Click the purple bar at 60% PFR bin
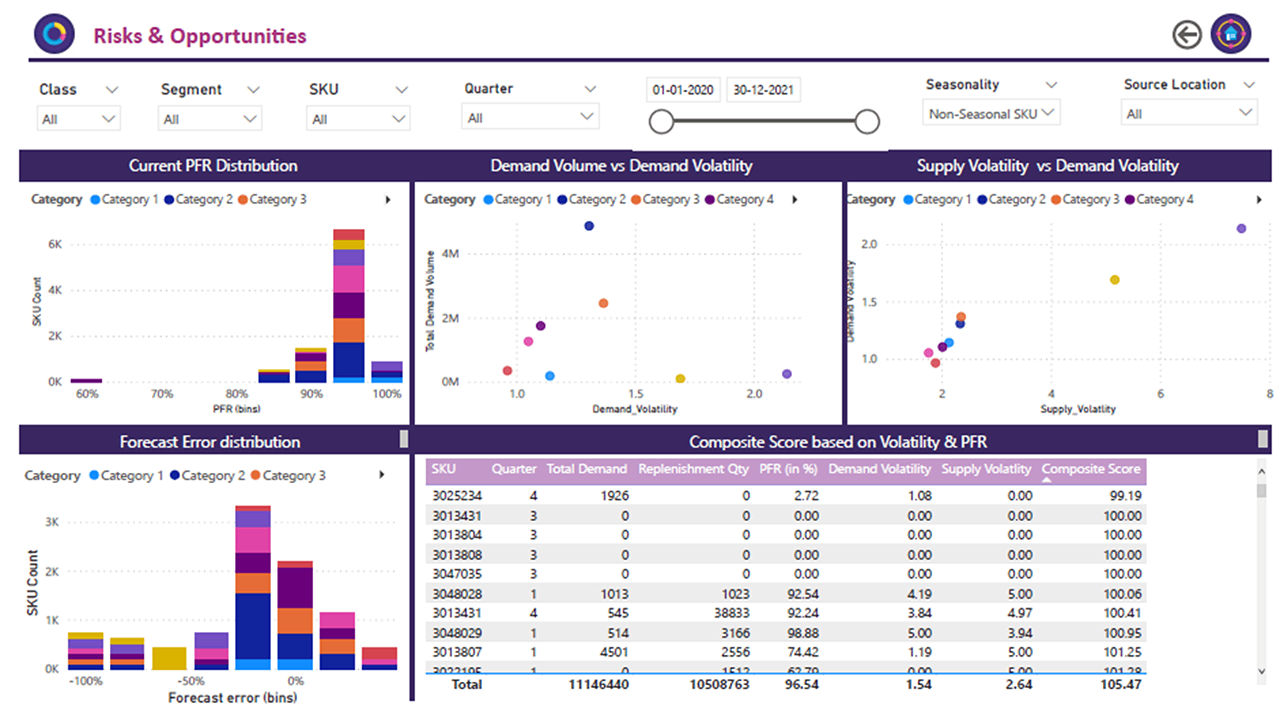The width and height of the screenshot is (1280, 720). pos(86,380)
